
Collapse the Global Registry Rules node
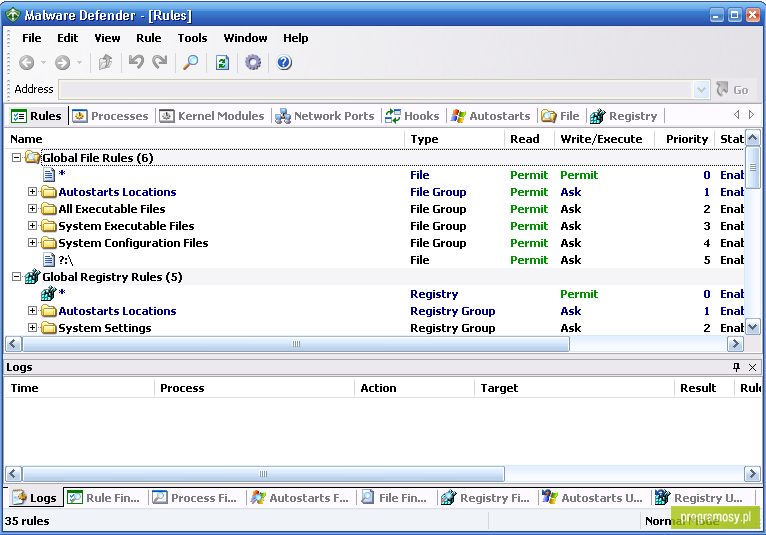(x=16, y=277)
